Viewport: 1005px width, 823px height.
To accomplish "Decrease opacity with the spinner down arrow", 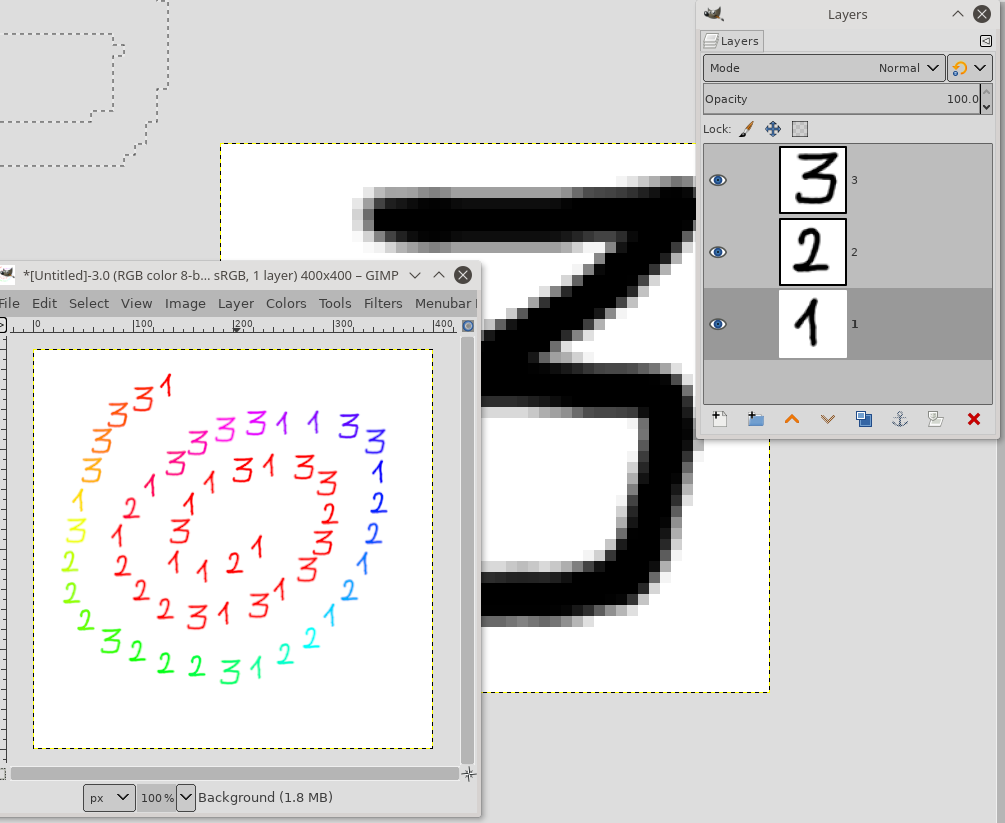I will (x=986, y=107).
